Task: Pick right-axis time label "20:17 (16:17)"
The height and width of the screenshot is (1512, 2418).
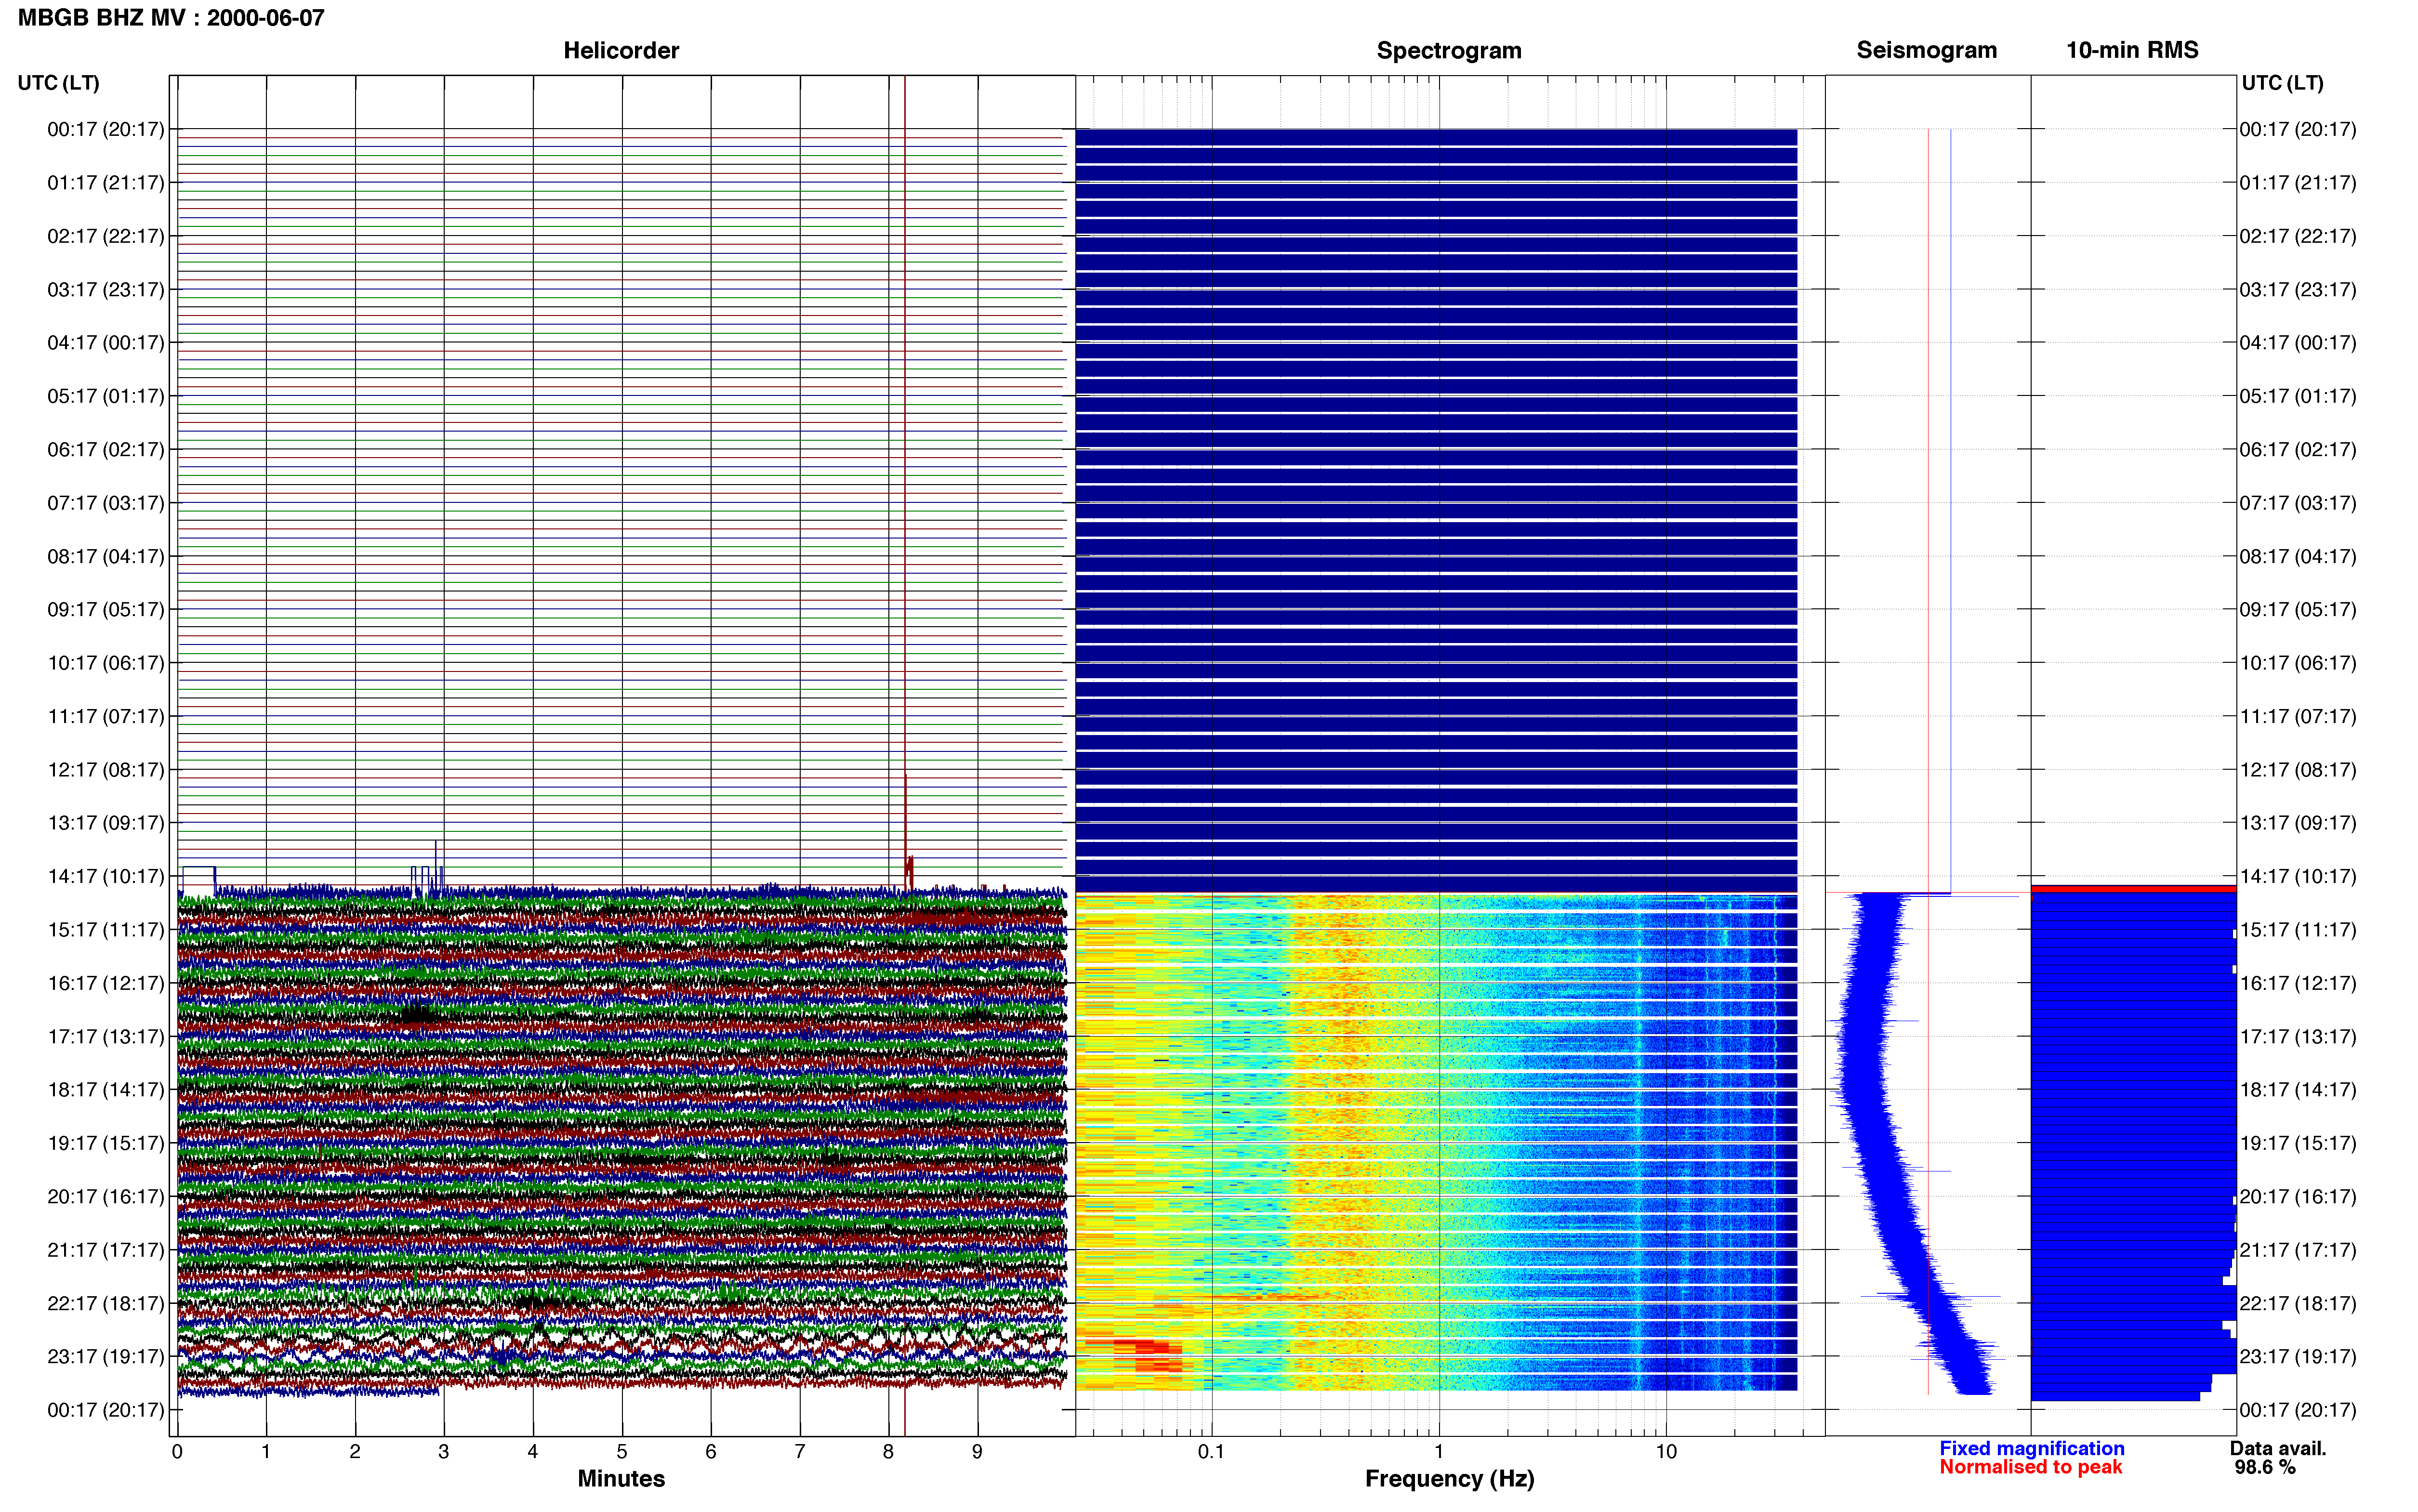Action: 2298,1197
